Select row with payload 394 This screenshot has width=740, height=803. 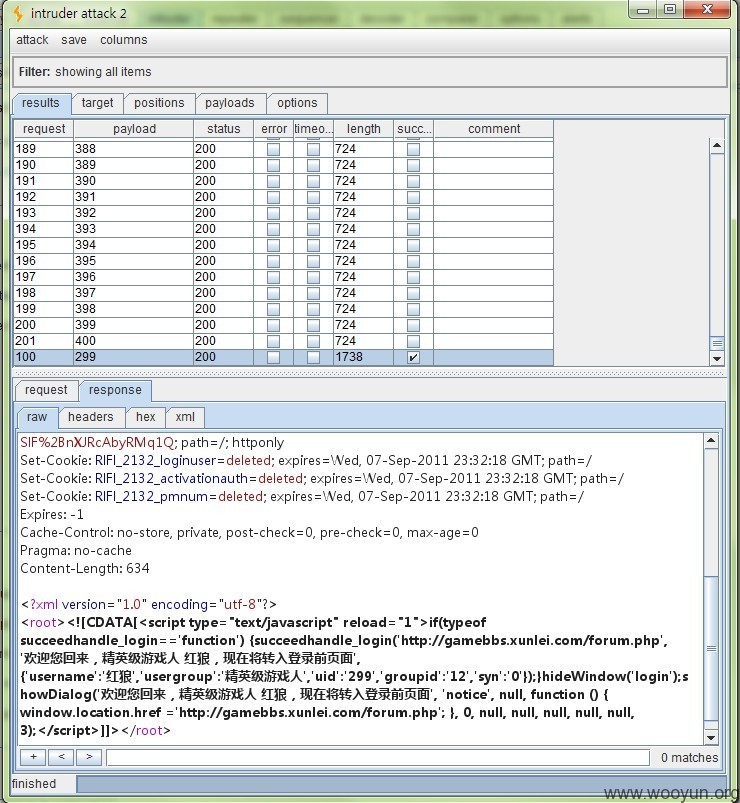pyautogui.click(x=284, y=245)
